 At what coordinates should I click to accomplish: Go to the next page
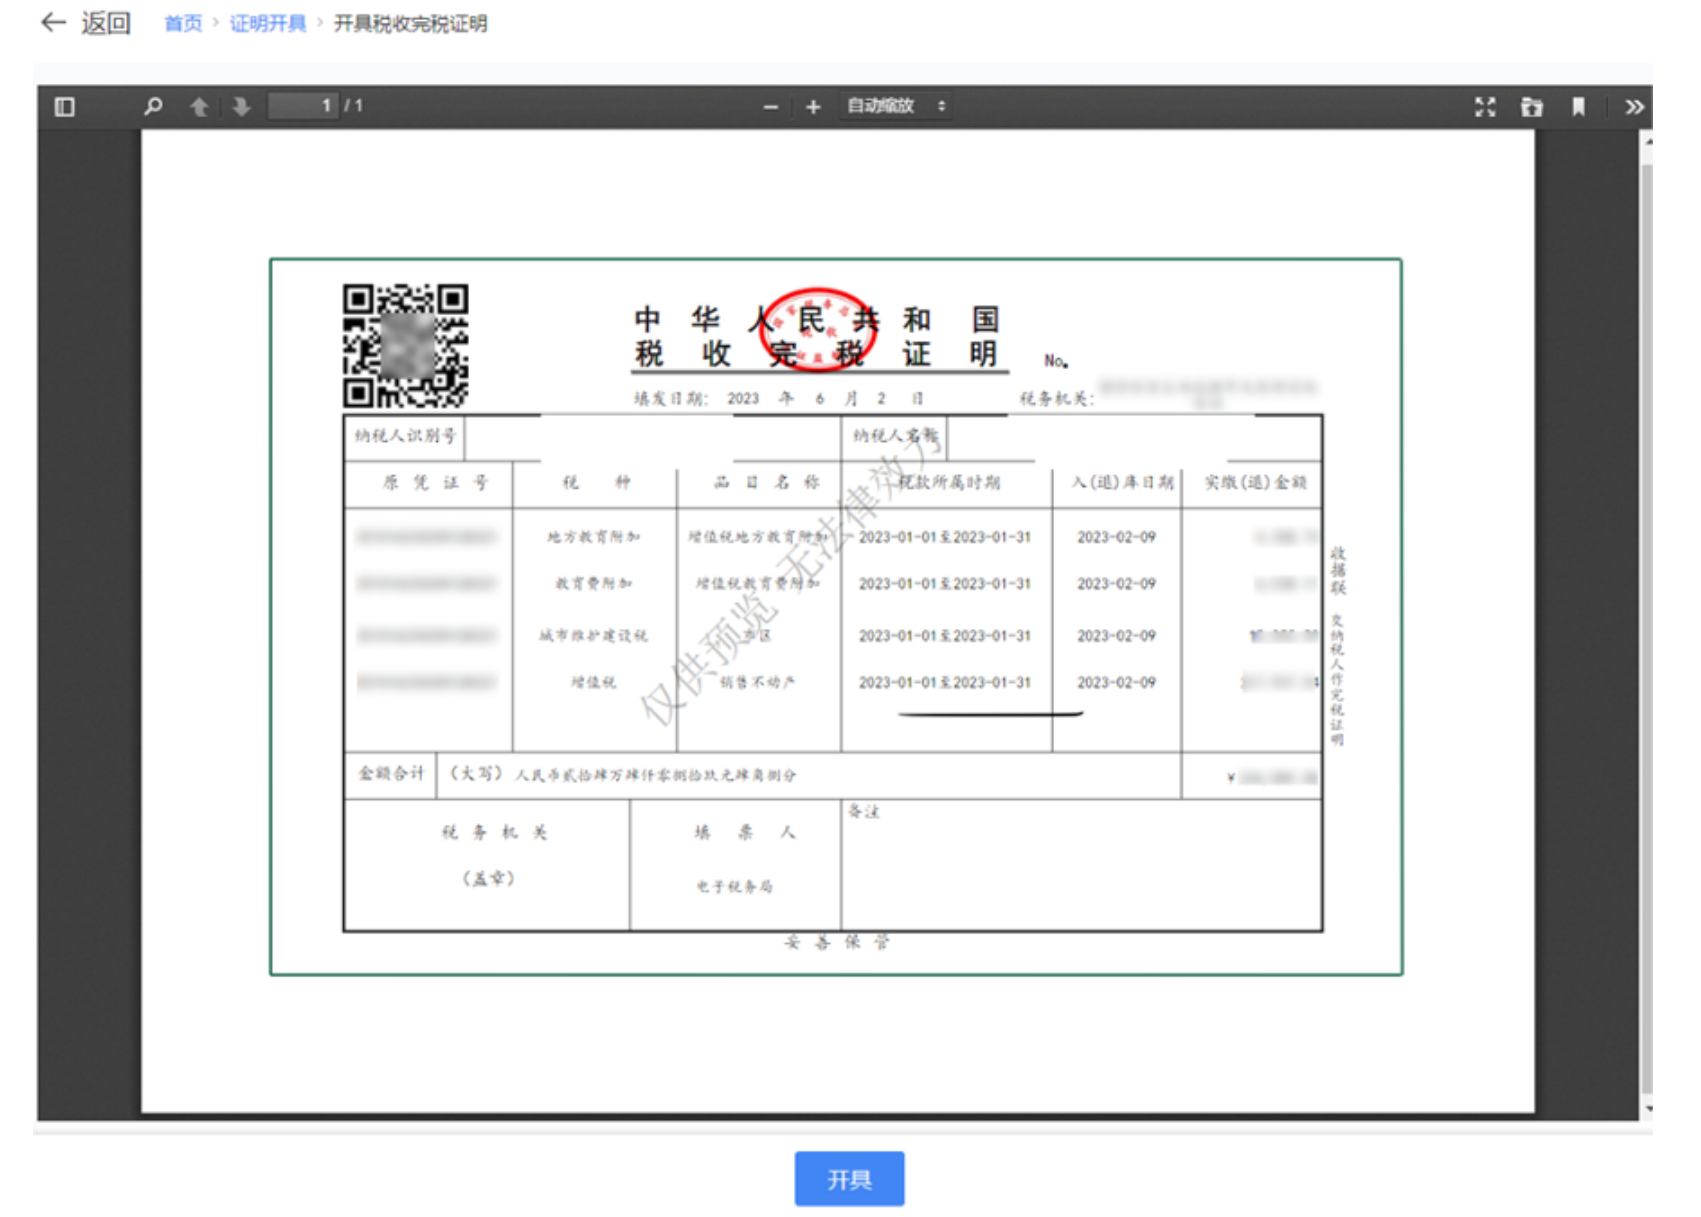241,107
